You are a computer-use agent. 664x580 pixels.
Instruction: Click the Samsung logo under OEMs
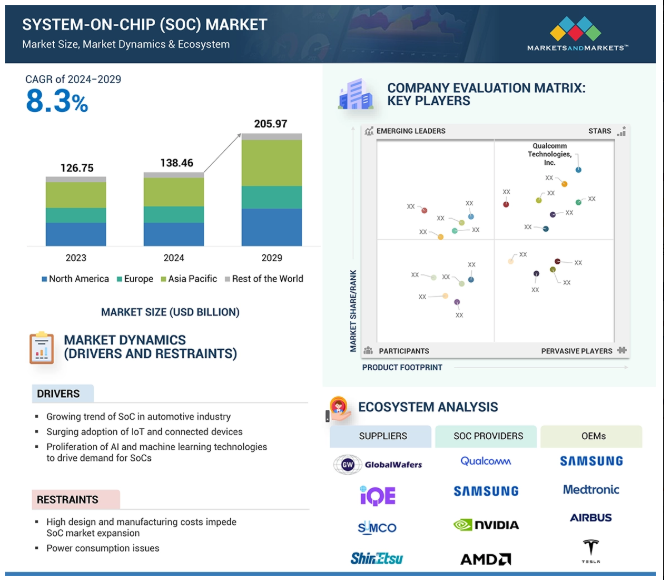[x=592, y=461]
